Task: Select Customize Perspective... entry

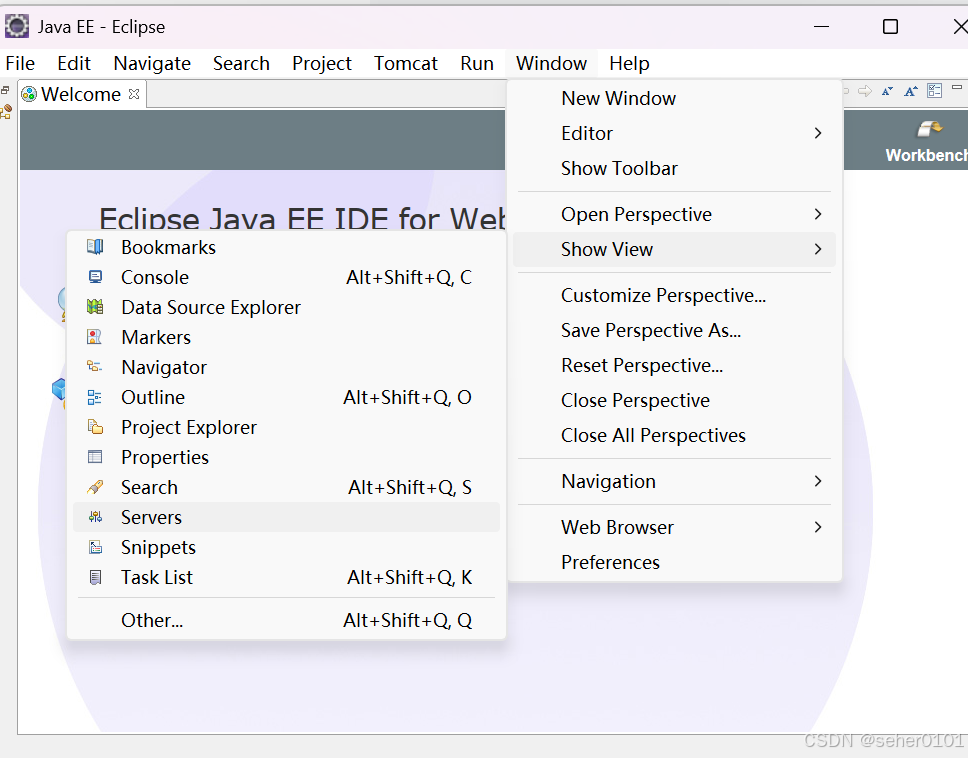Action: pos(674,296)
